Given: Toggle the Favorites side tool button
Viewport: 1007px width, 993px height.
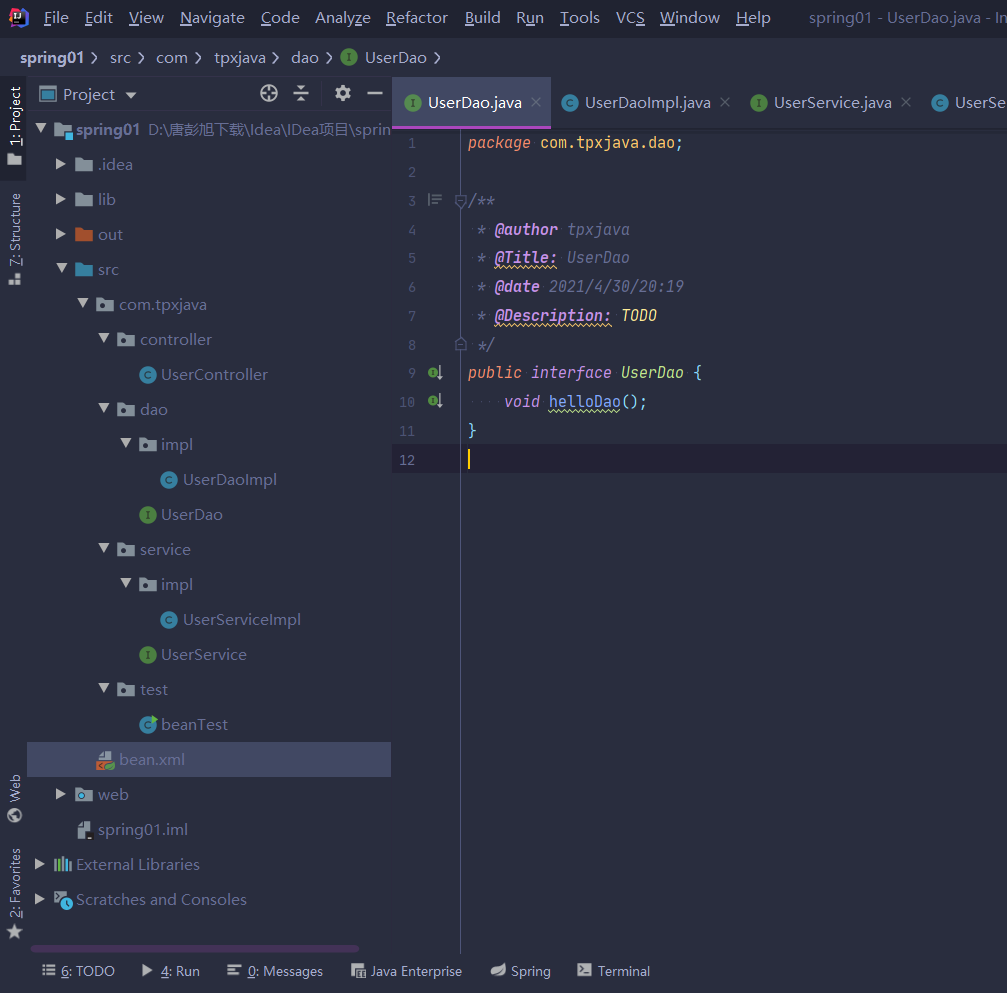Looking at the screenshot, I should pos(15,893).
